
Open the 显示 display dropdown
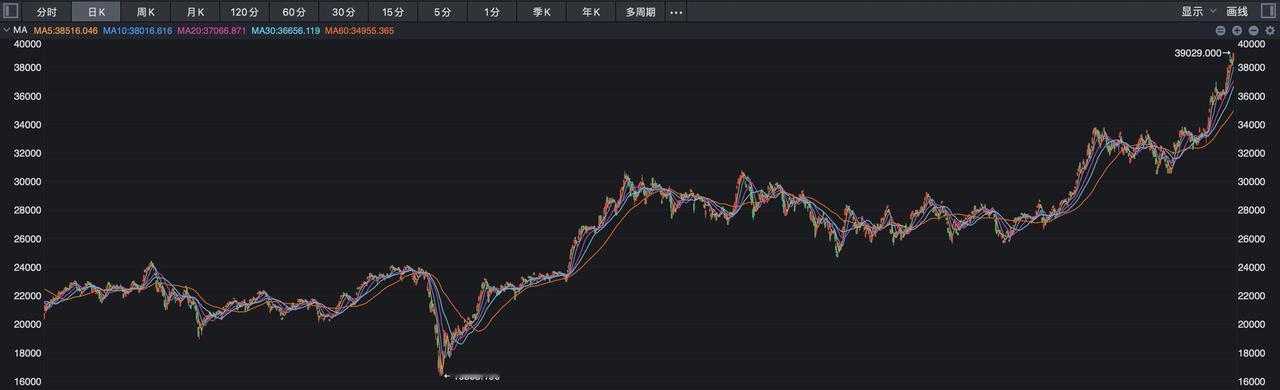1198,12
